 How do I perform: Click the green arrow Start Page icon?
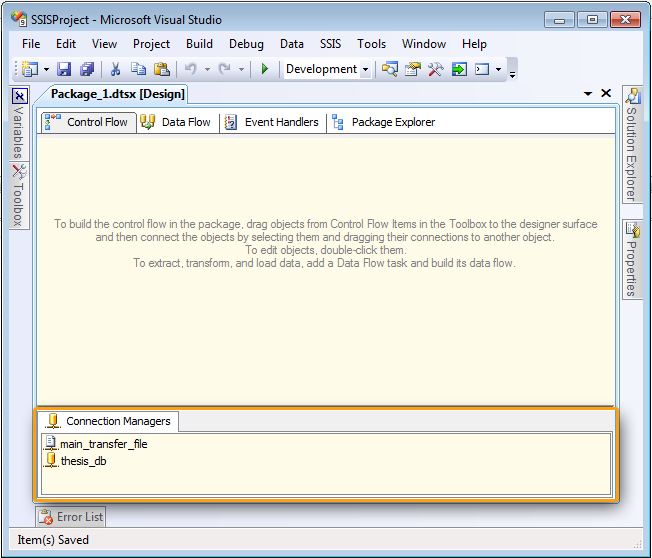(459, 69)
